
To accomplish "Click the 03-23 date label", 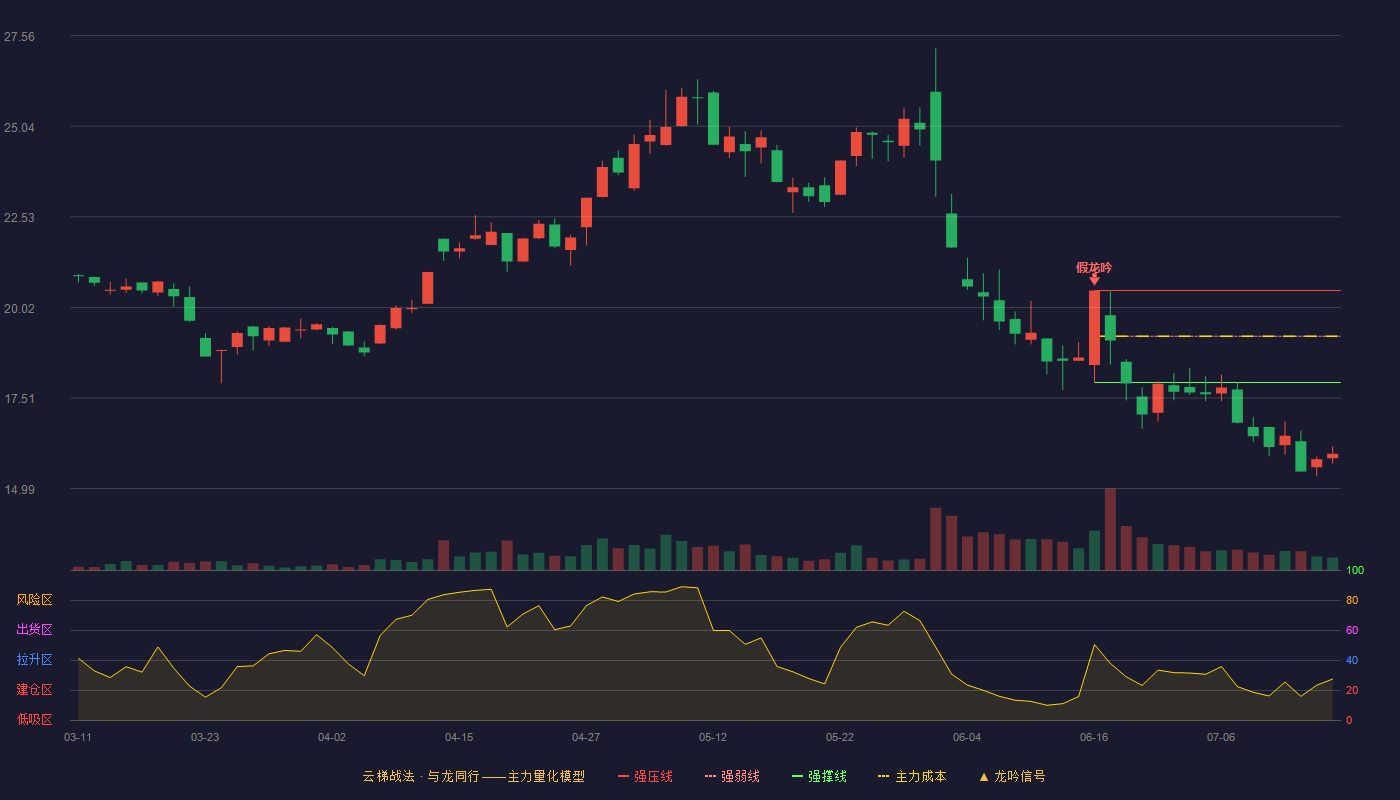I will pyautogui.click(x=205, y=737).
